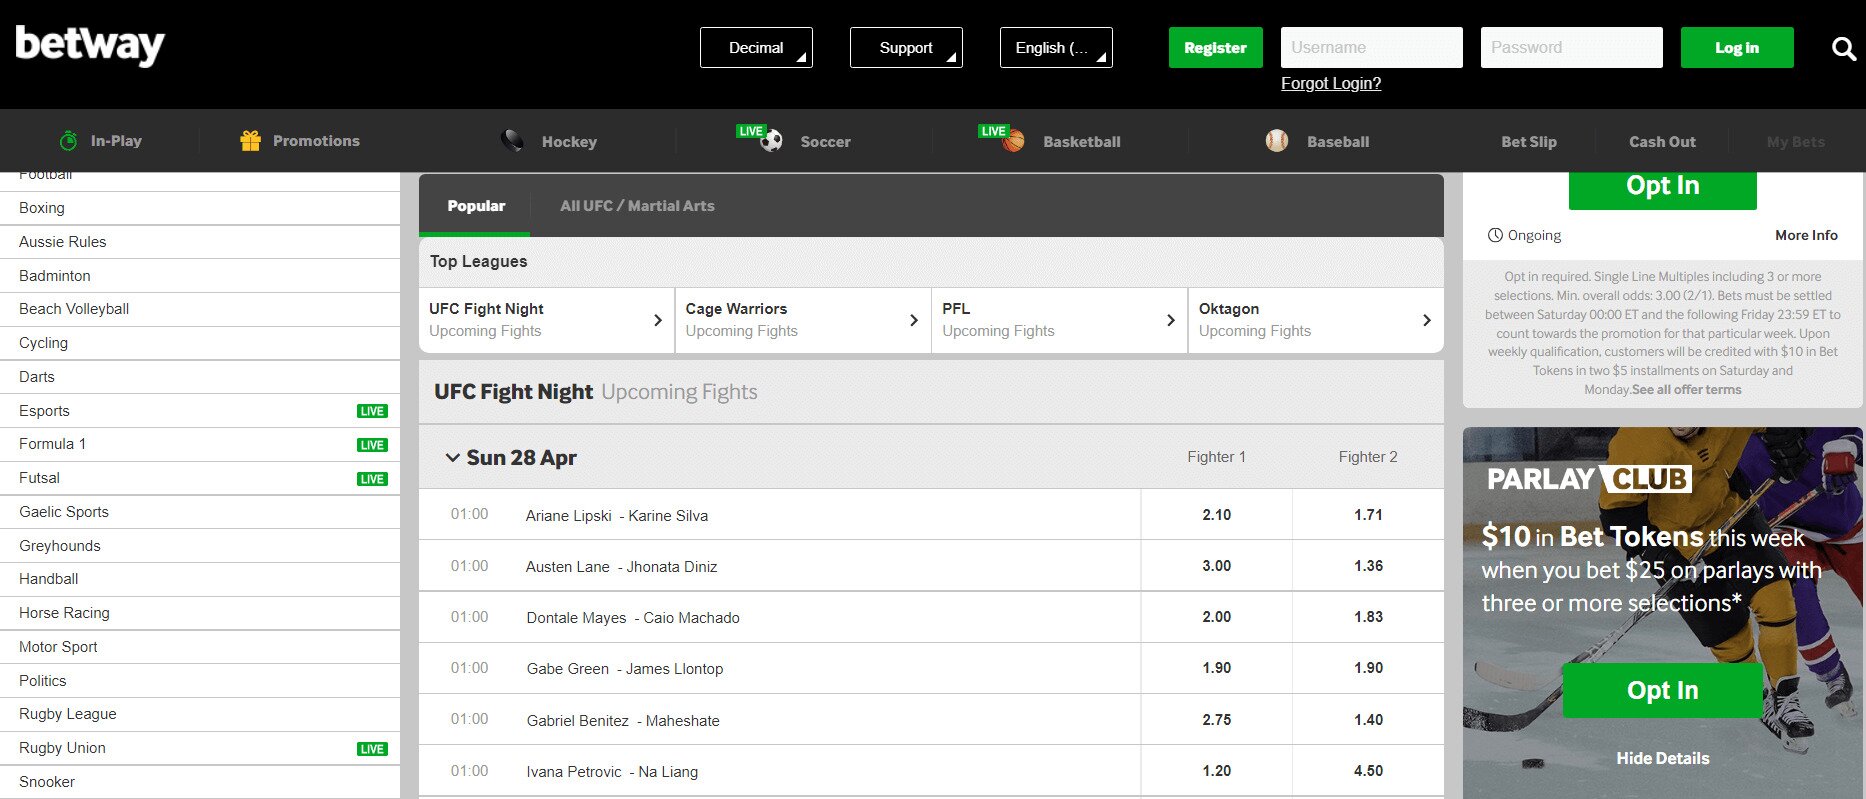Open the My Bets tab
This screenshot has width=1866, height=799.
(1795, 141)
